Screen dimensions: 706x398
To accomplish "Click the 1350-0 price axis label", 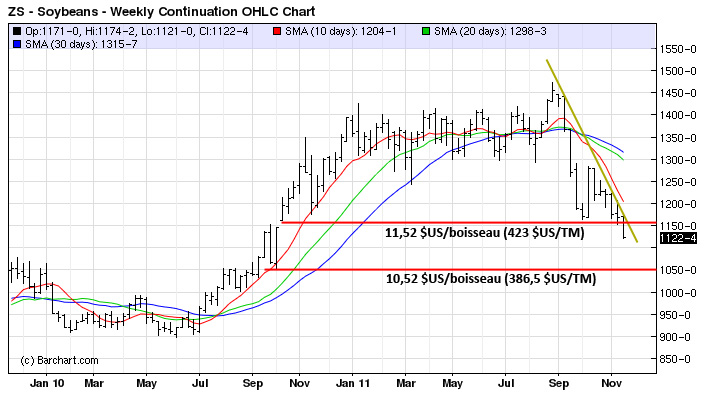I will 678,138.
